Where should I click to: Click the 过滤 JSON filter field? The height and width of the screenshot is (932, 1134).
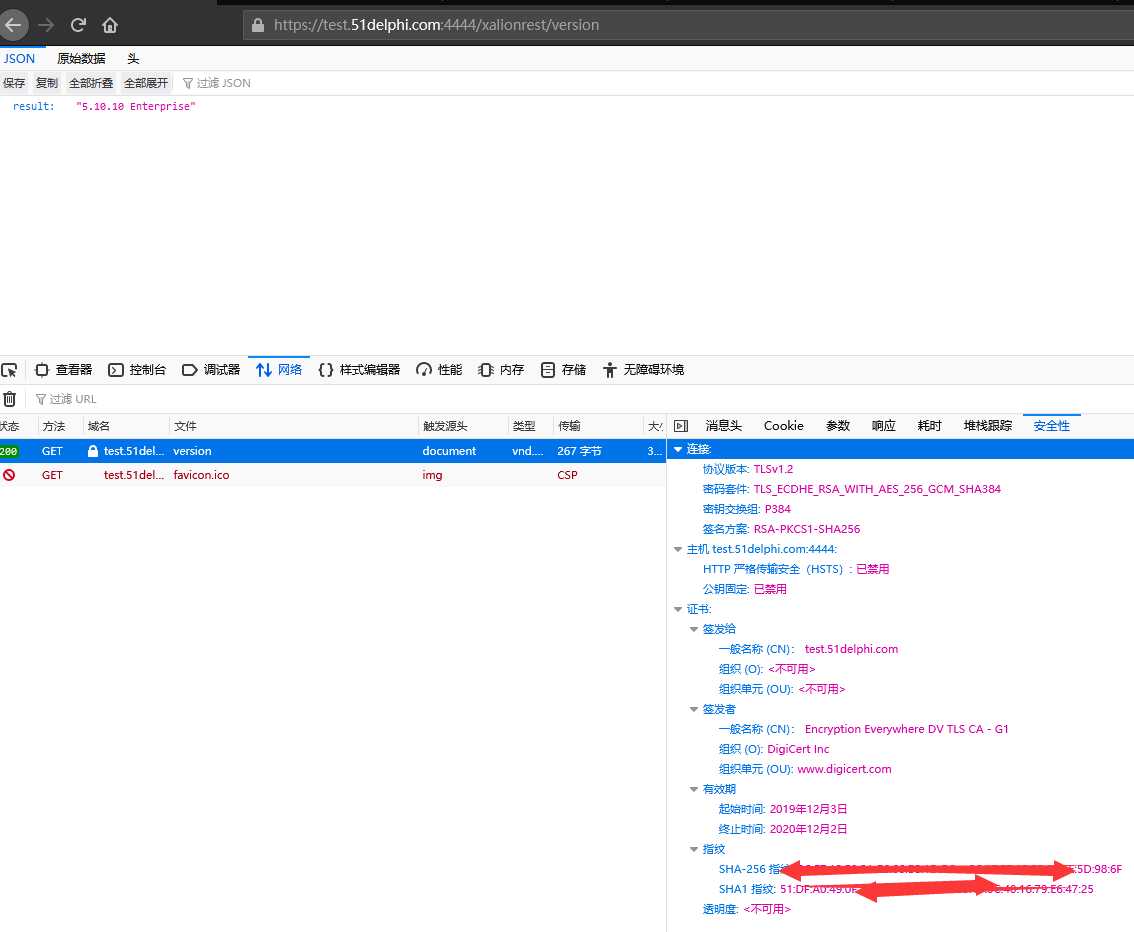[224, 83]
